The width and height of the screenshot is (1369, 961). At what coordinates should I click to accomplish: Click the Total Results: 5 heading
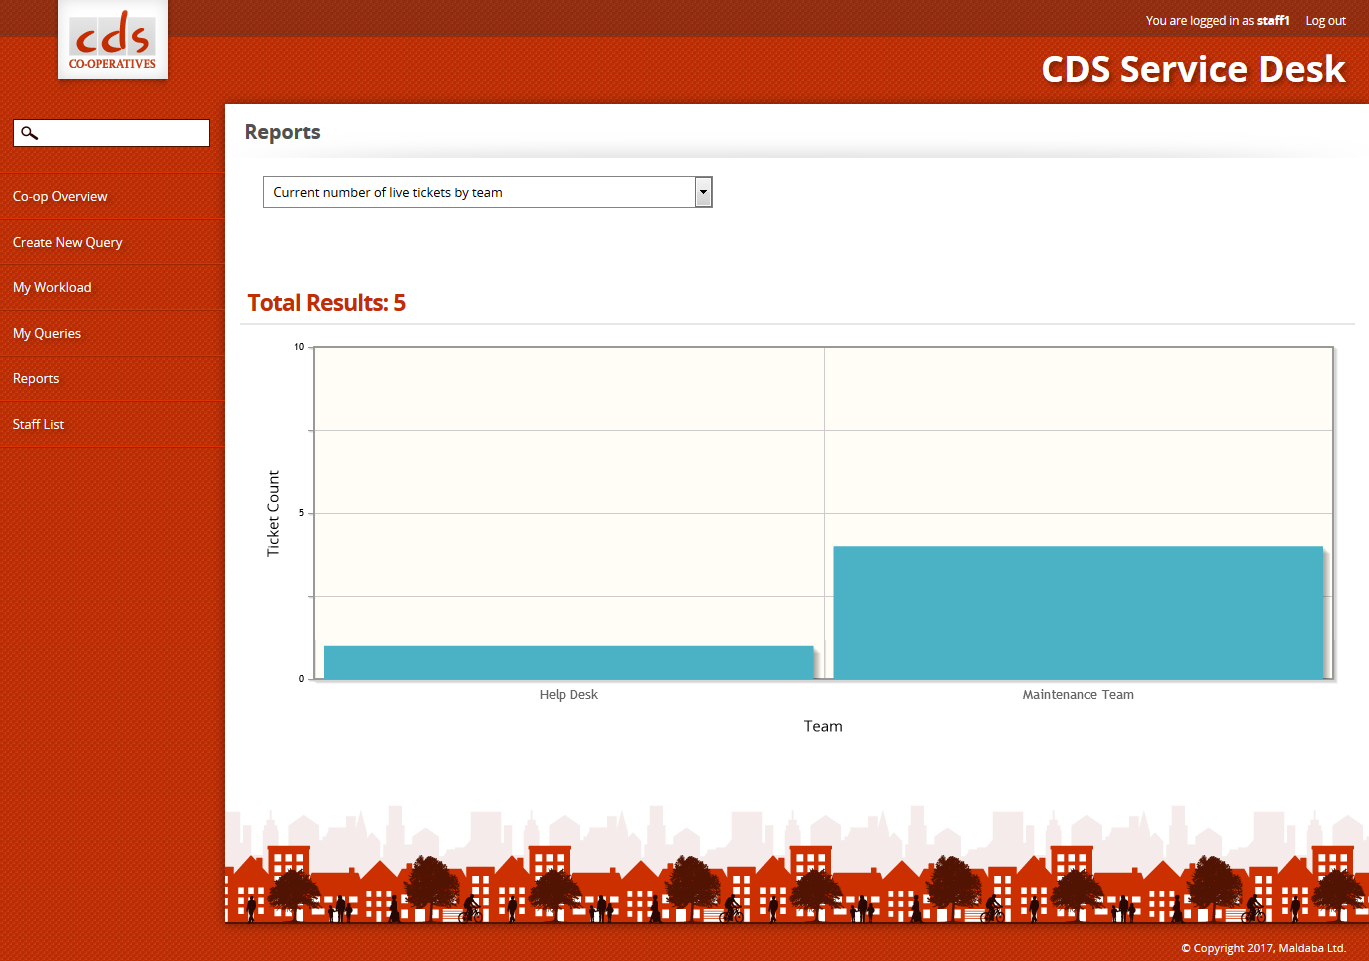pos(327,303)
